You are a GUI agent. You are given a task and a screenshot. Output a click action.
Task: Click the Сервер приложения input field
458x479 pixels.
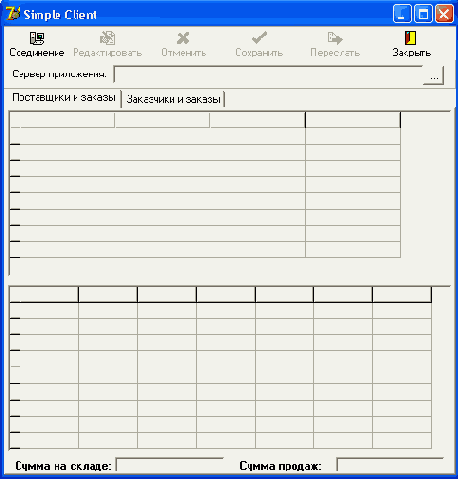coord(269,74)
